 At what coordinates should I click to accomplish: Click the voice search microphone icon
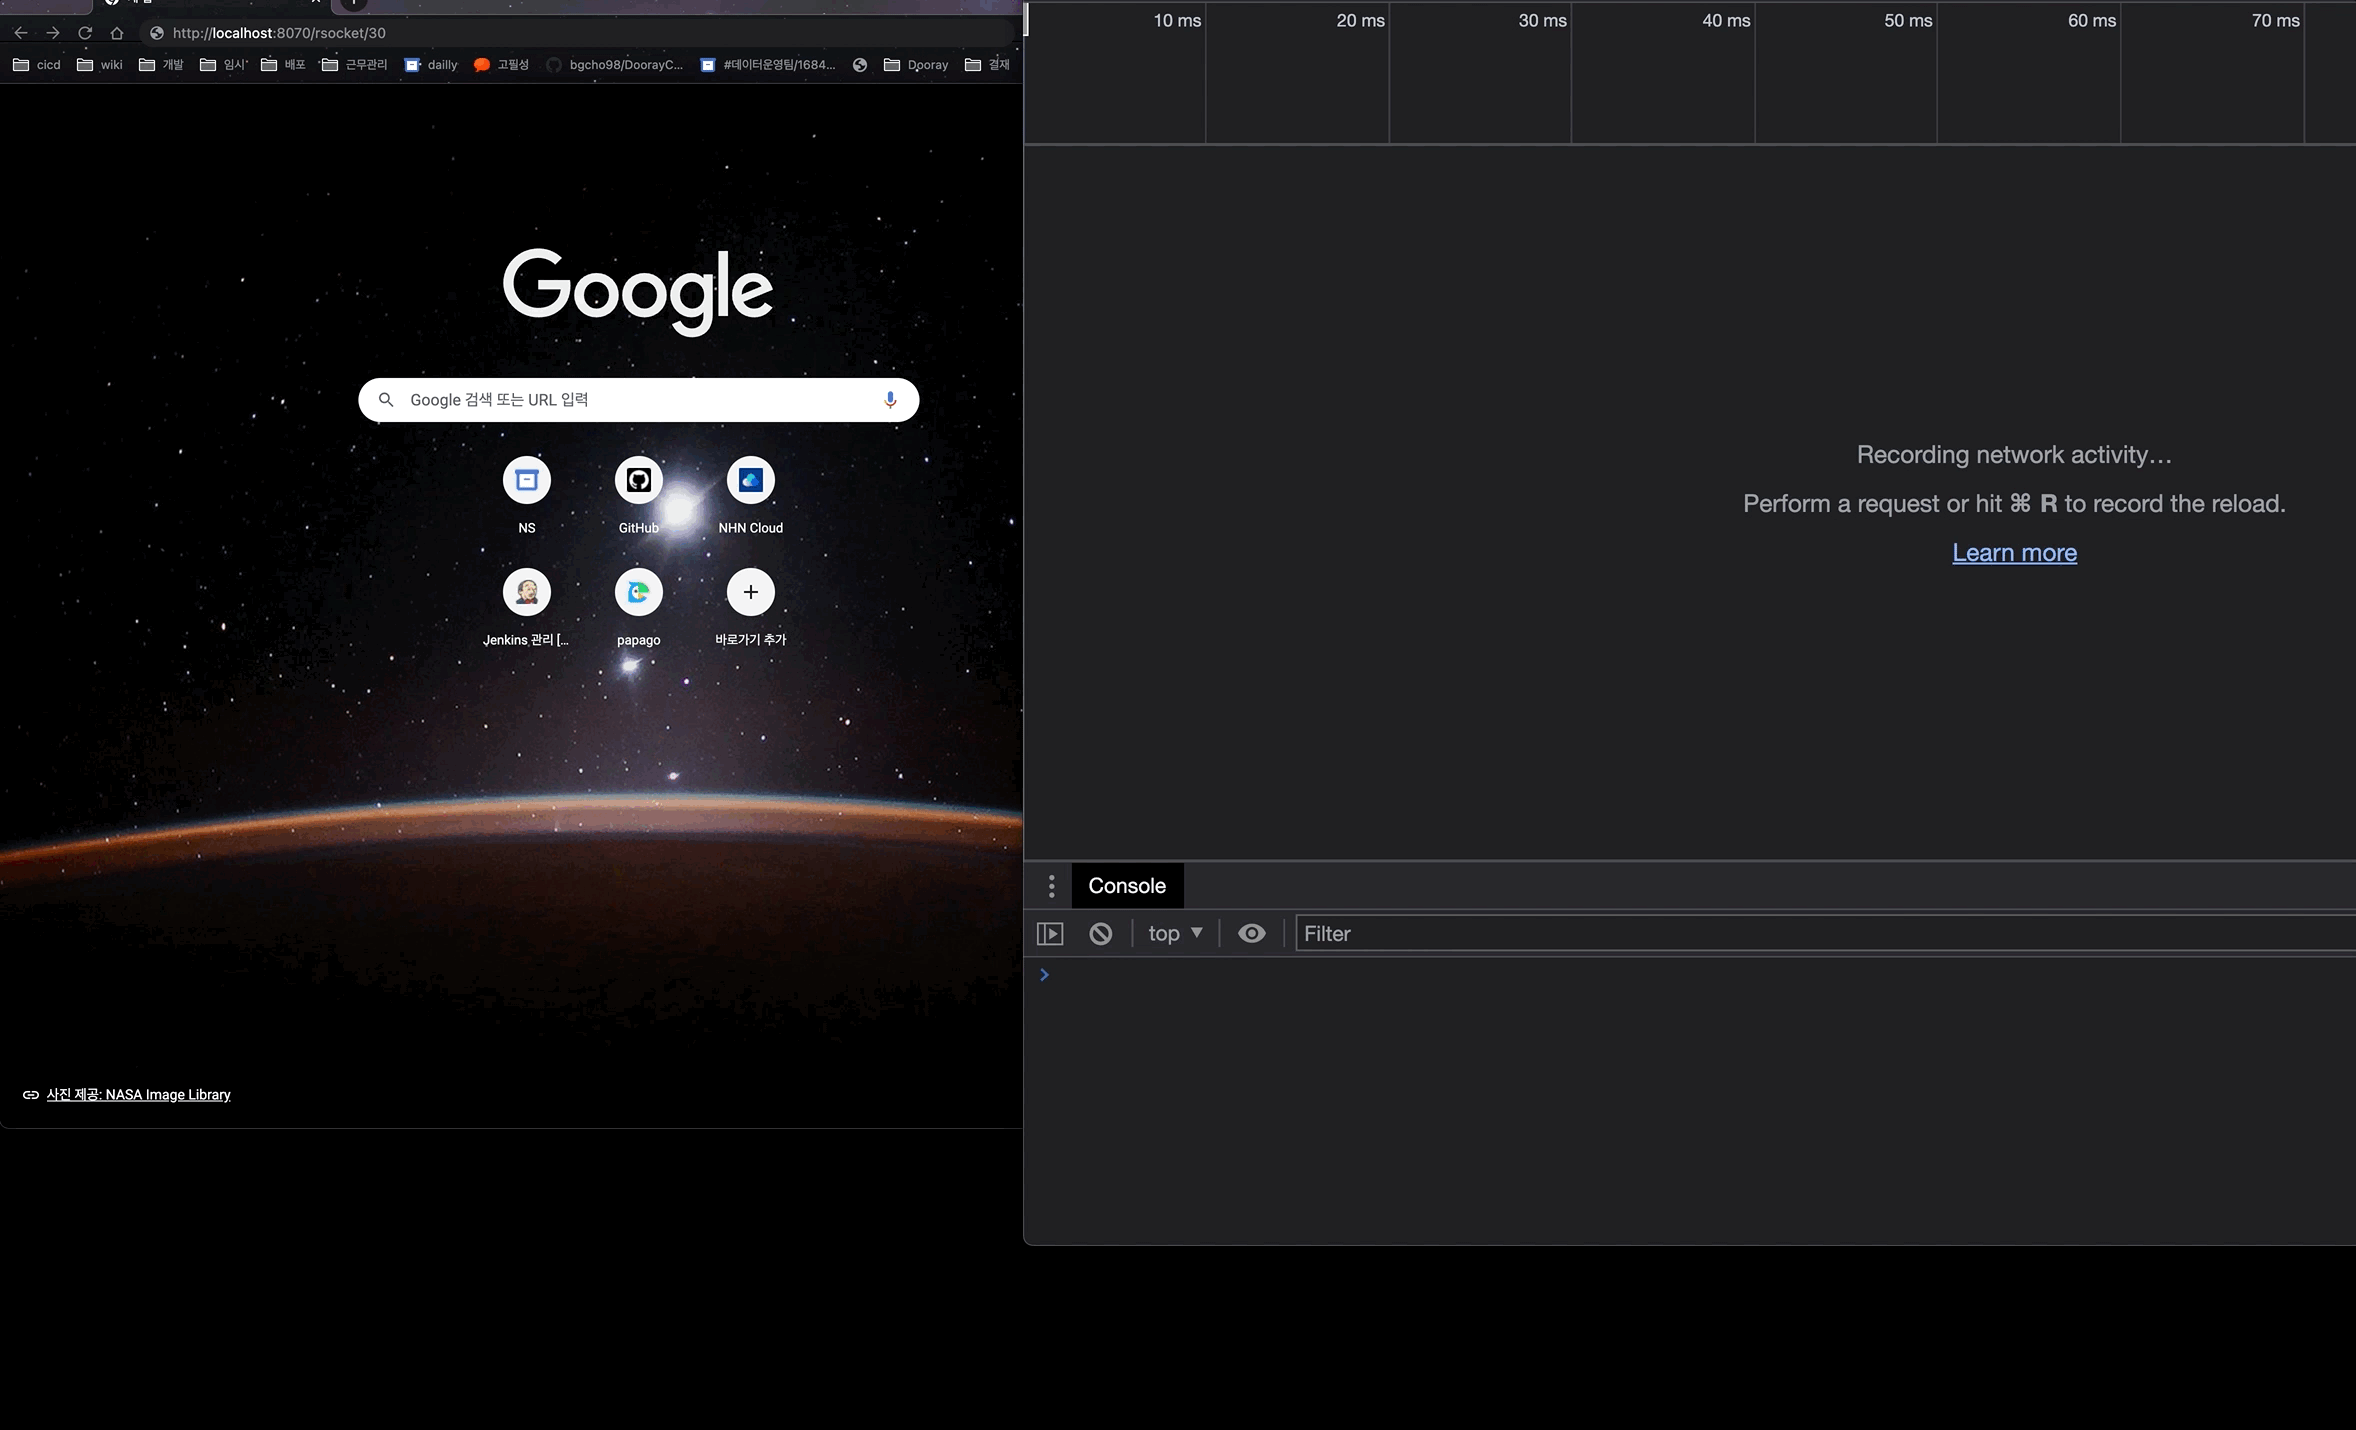[889, 400]
